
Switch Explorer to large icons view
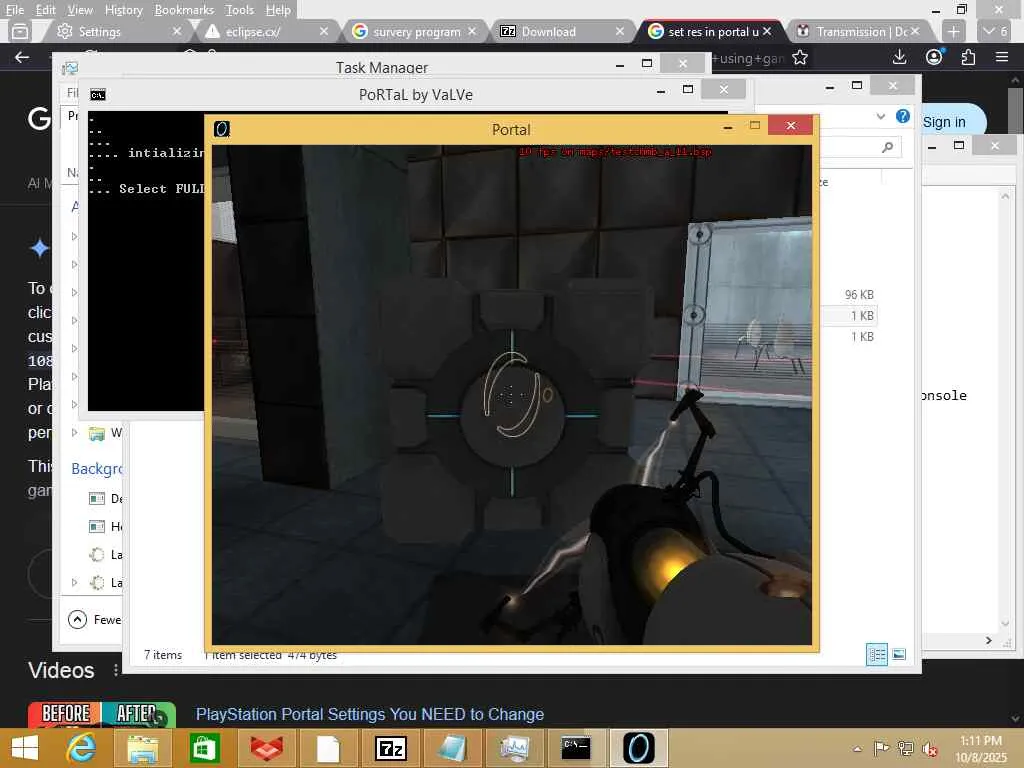click(900, 654)
